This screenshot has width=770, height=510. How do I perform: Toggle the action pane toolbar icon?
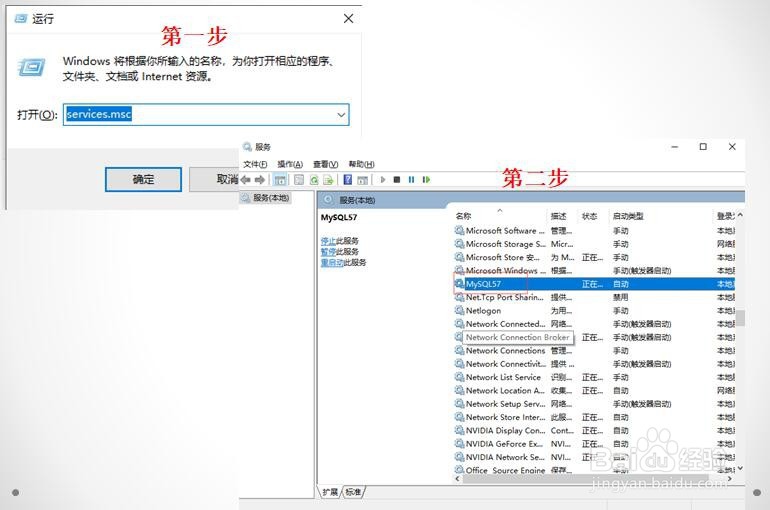362,180
